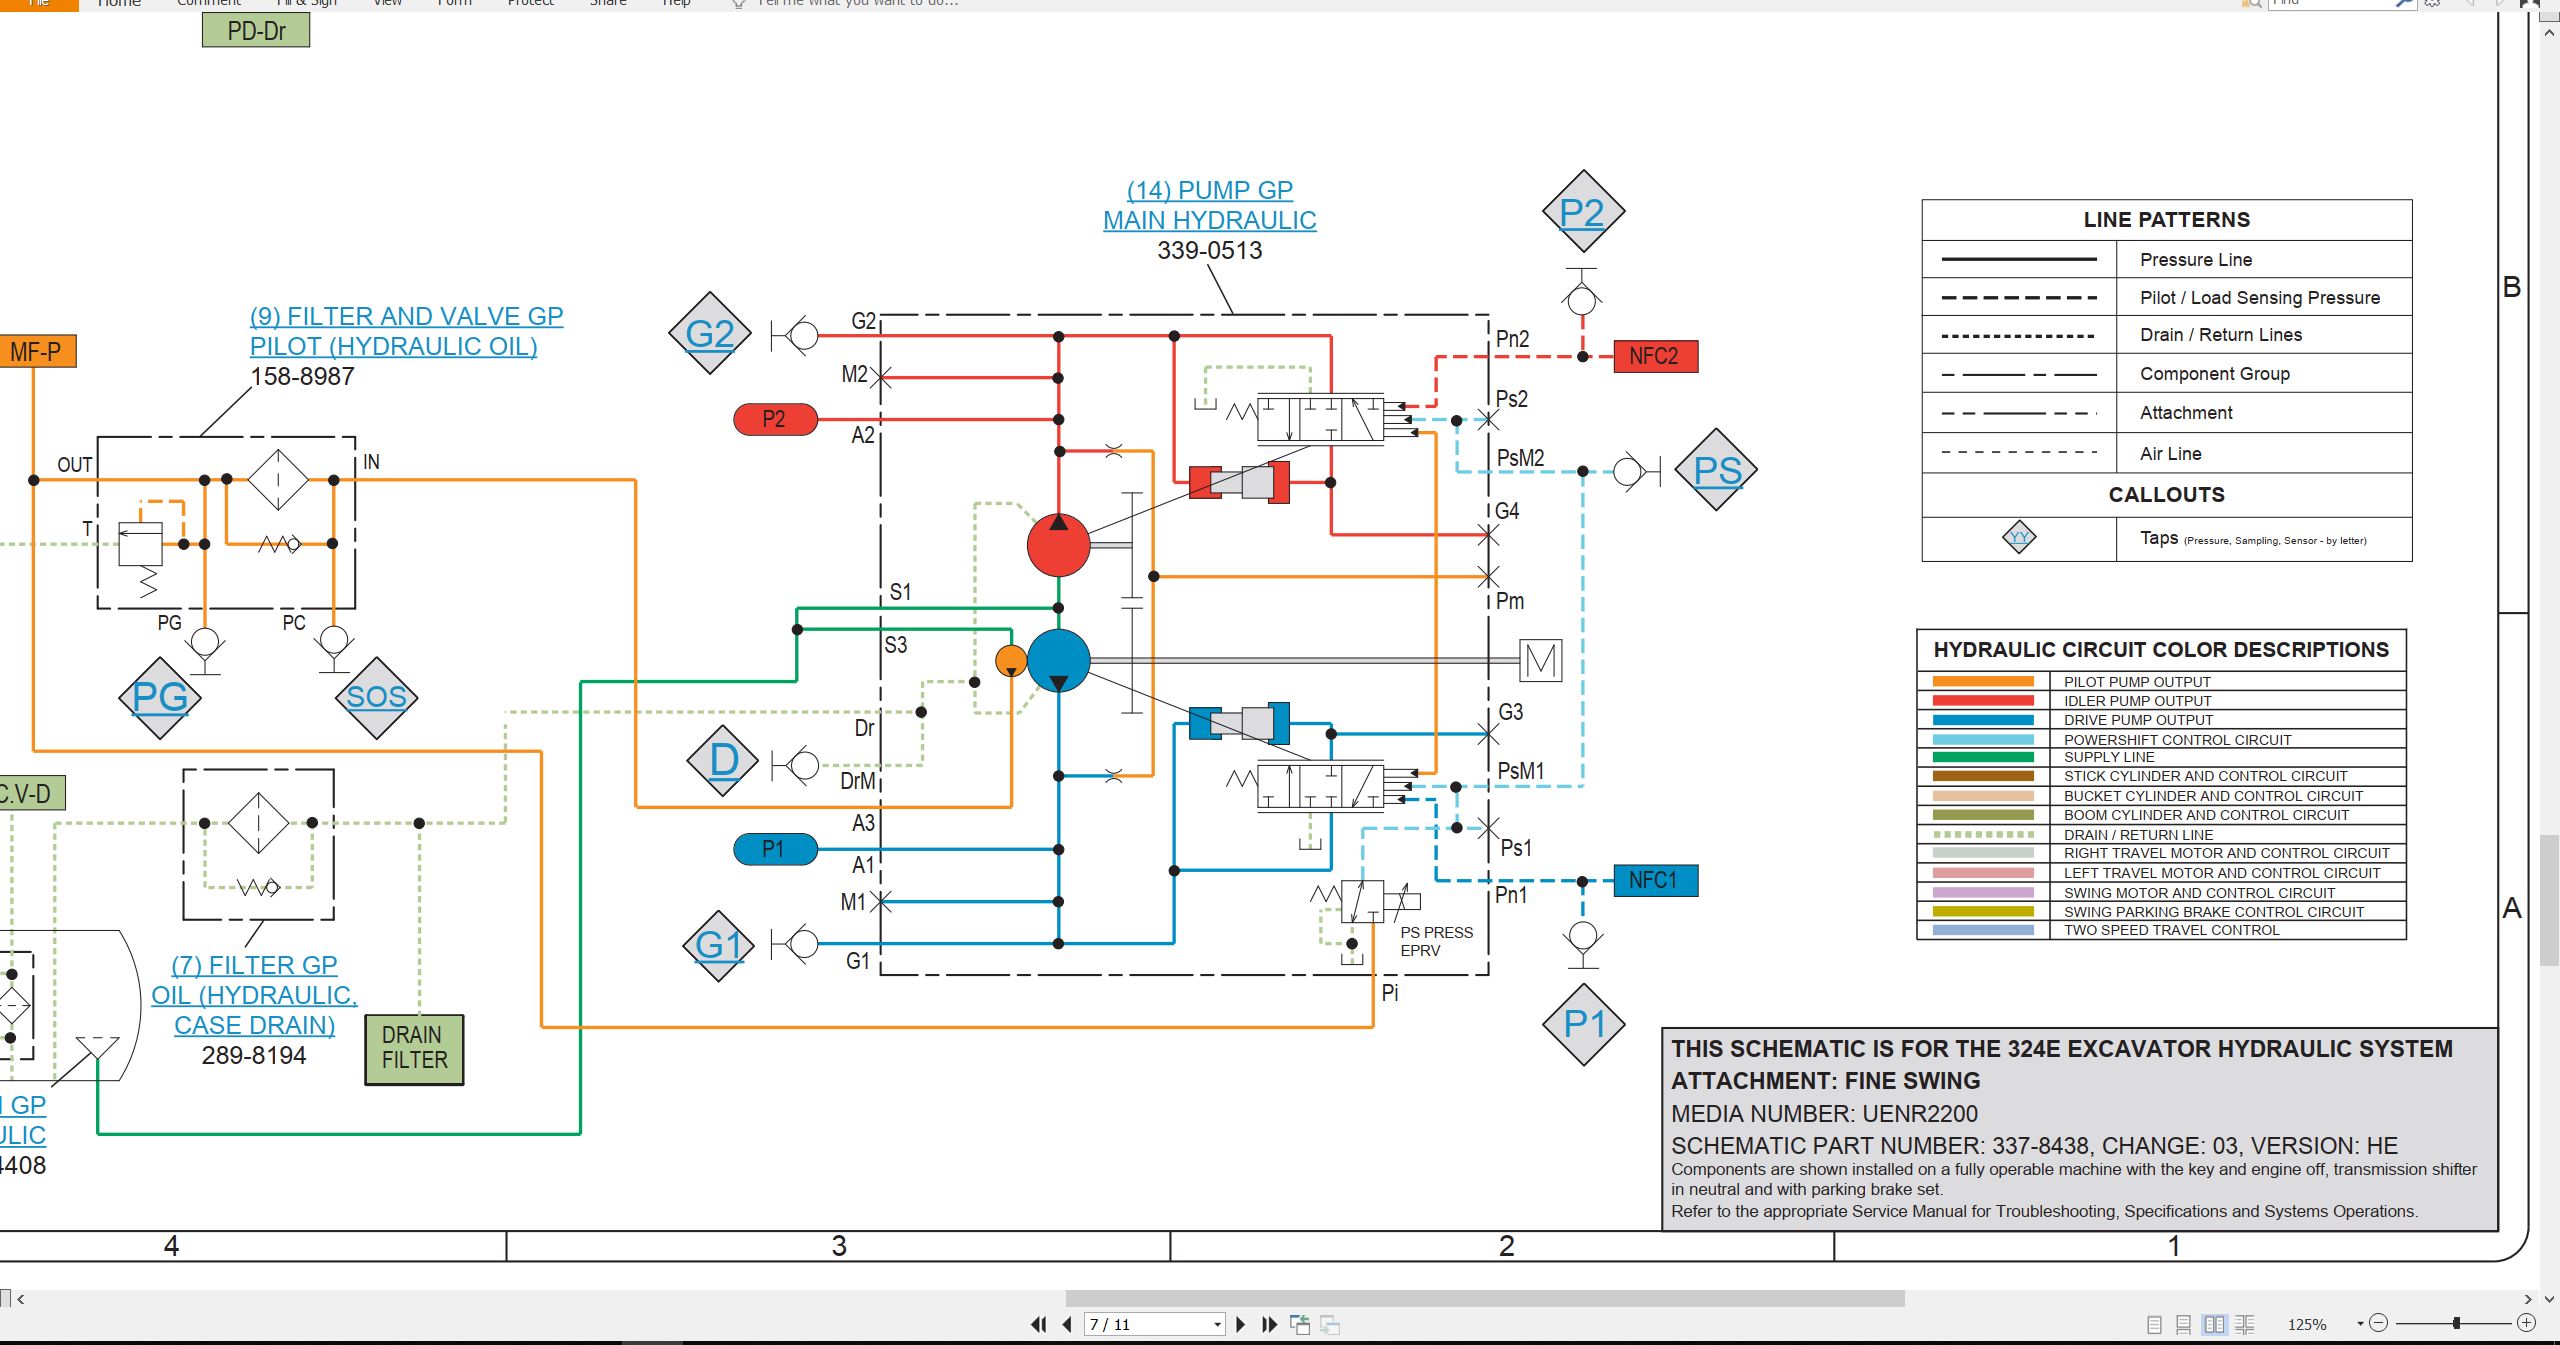Click the horizontal scrollbar thumb

pos(1485,1298)
